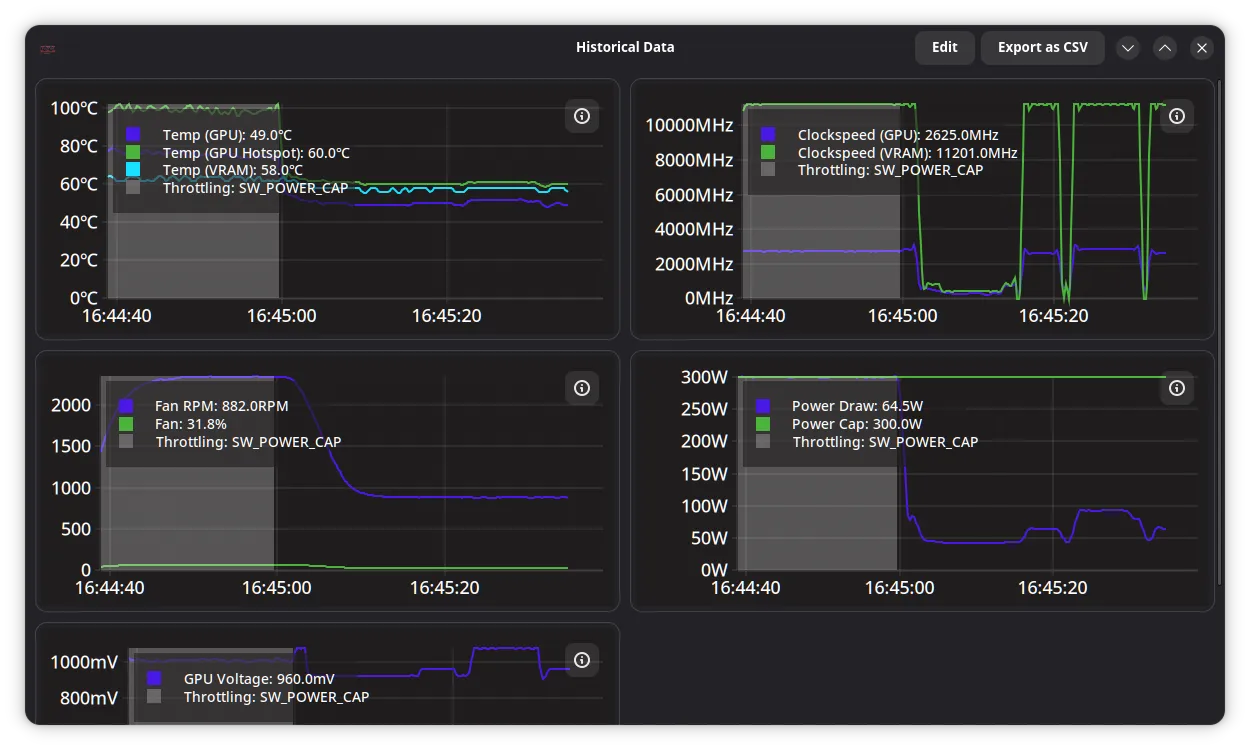Viewport: 1250px width, 750px height.
Task: Close the Historical Data window
Action: point(1202,48)
